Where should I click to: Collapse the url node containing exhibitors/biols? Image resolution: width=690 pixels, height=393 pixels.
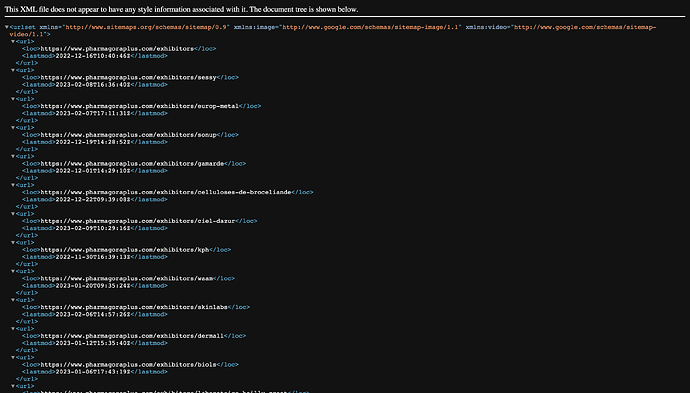point(13,357)
